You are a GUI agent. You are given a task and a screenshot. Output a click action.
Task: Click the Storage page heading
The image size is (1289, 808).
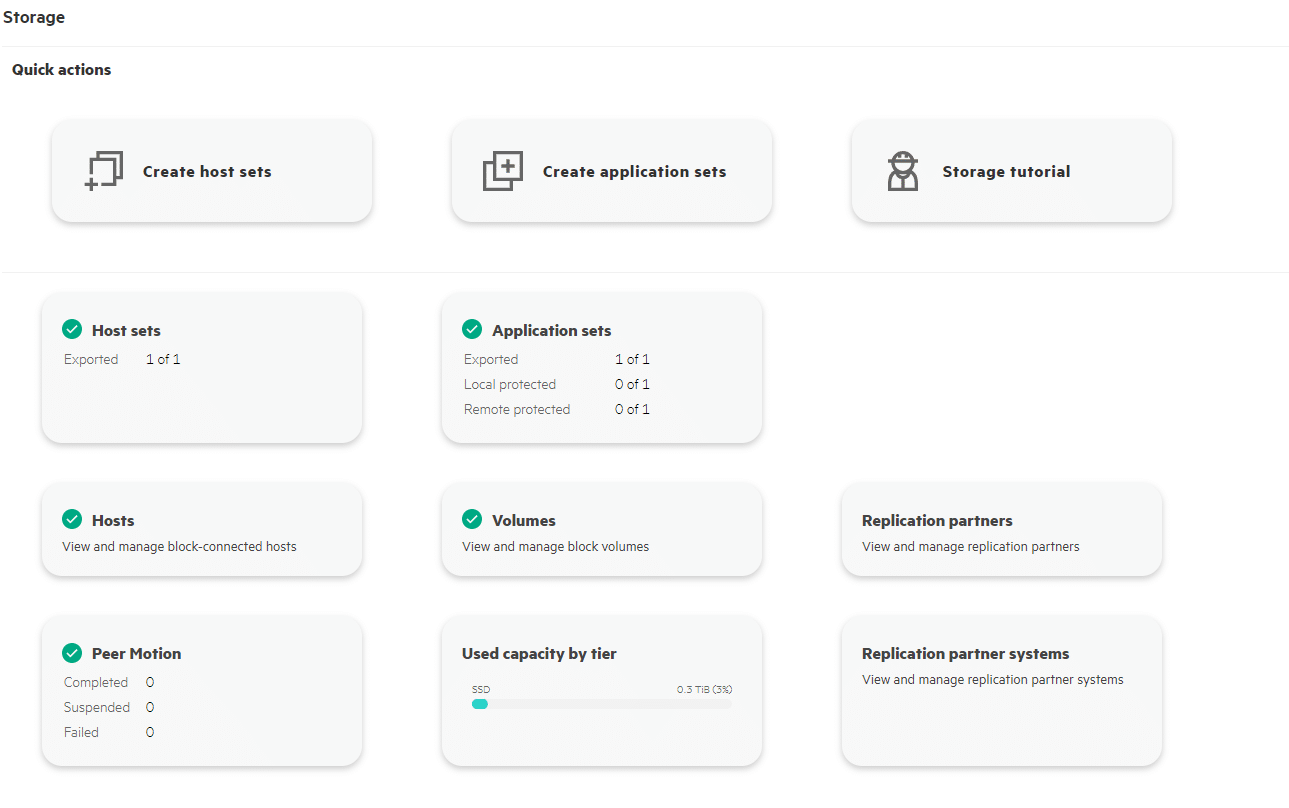[x=34, y=16]
